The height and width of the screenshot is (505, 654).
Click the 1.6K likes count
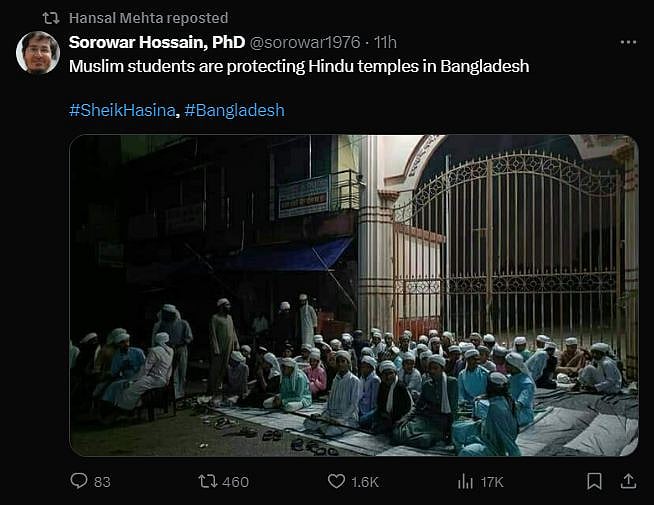(x=365, y=482)
